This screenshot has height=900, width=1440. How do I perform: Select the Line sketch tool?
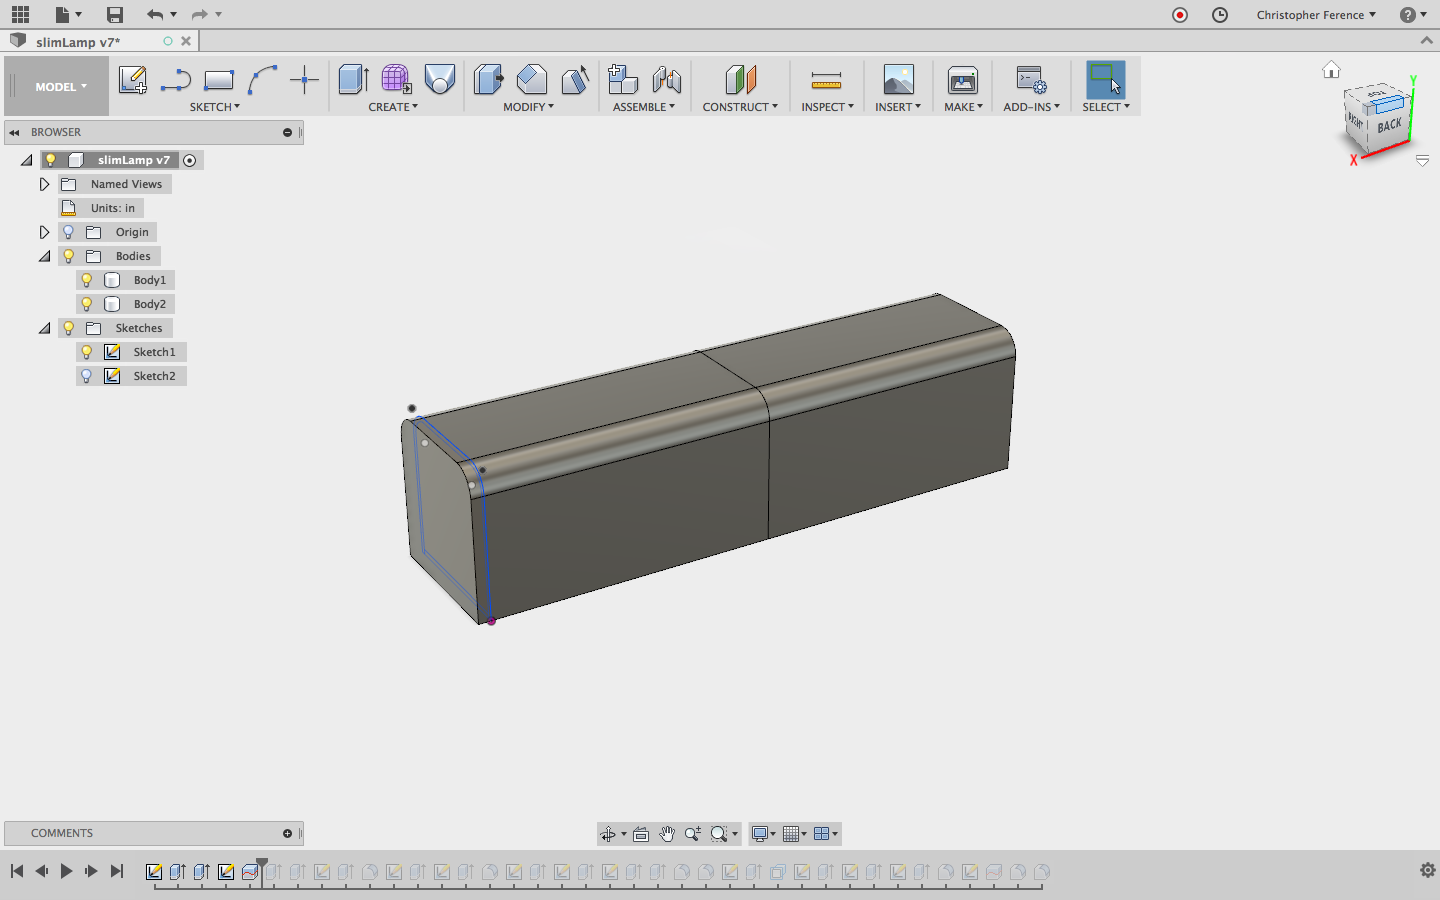[176, 80]
